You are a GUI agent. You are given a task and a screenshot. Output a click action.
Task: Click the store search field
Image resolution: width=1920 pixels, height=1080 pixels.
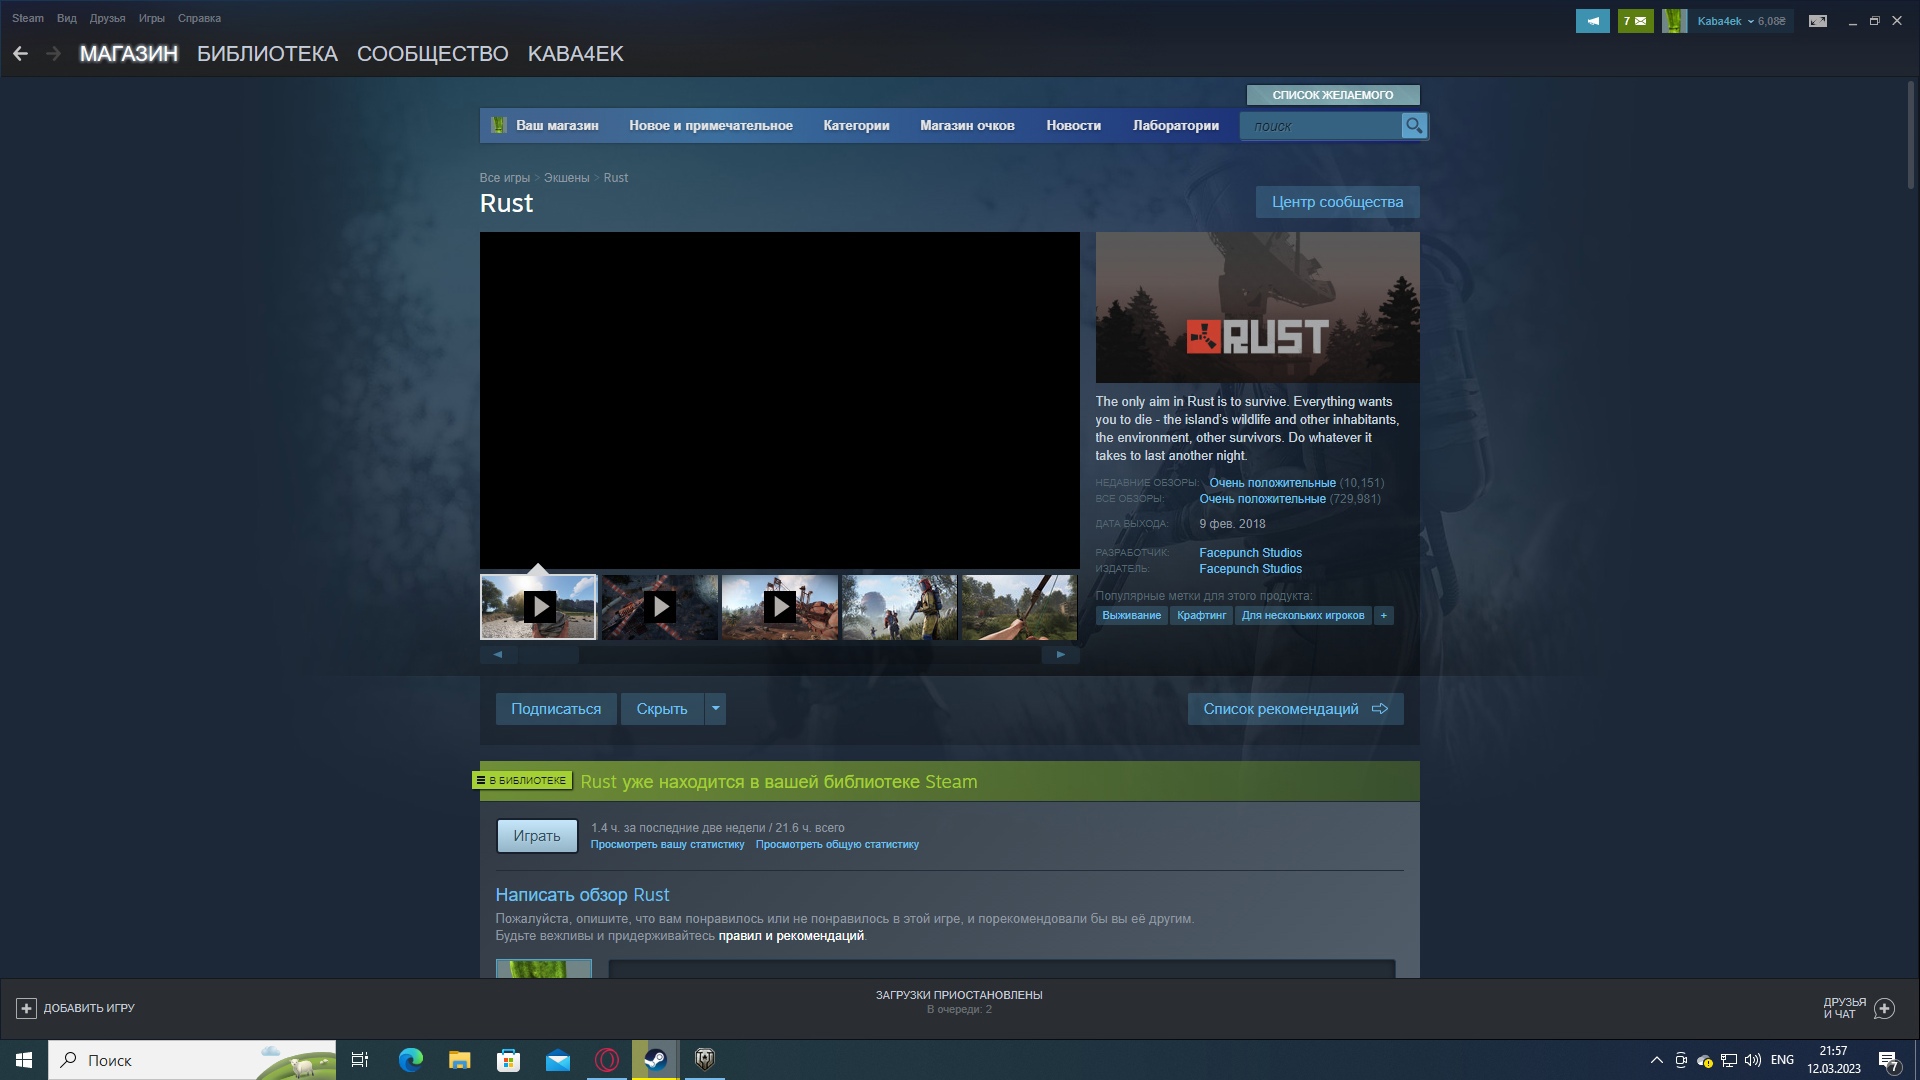click(1320, 126)
